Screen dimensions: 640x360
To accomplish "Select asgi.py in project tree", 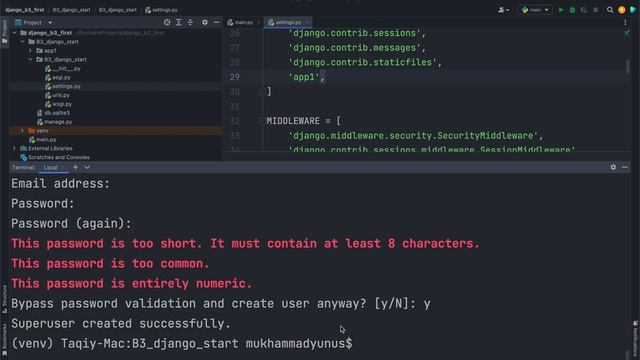I will coord(61,78).
